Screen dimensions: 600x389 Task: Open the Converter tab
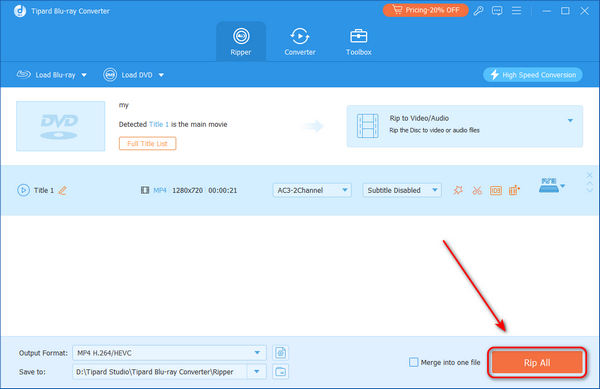[x=300, y=42]
